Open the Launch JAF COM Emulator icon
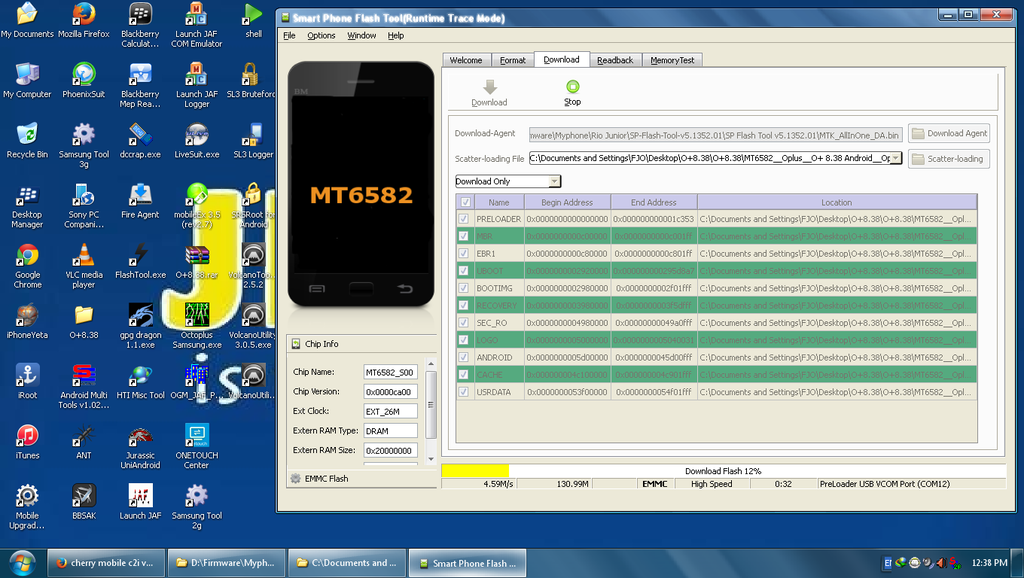 pyautogui.click(x=197, y=25)
